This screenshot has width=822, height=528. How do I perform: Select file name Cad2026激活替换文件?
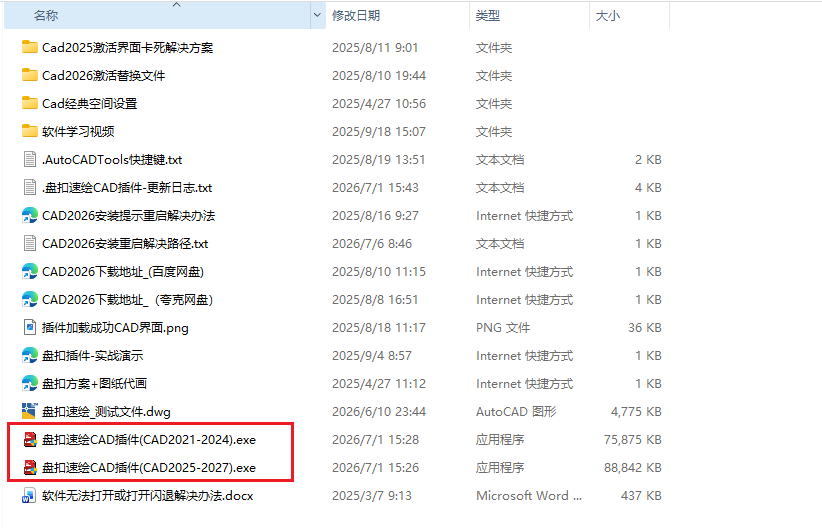(x=103, y=76)
